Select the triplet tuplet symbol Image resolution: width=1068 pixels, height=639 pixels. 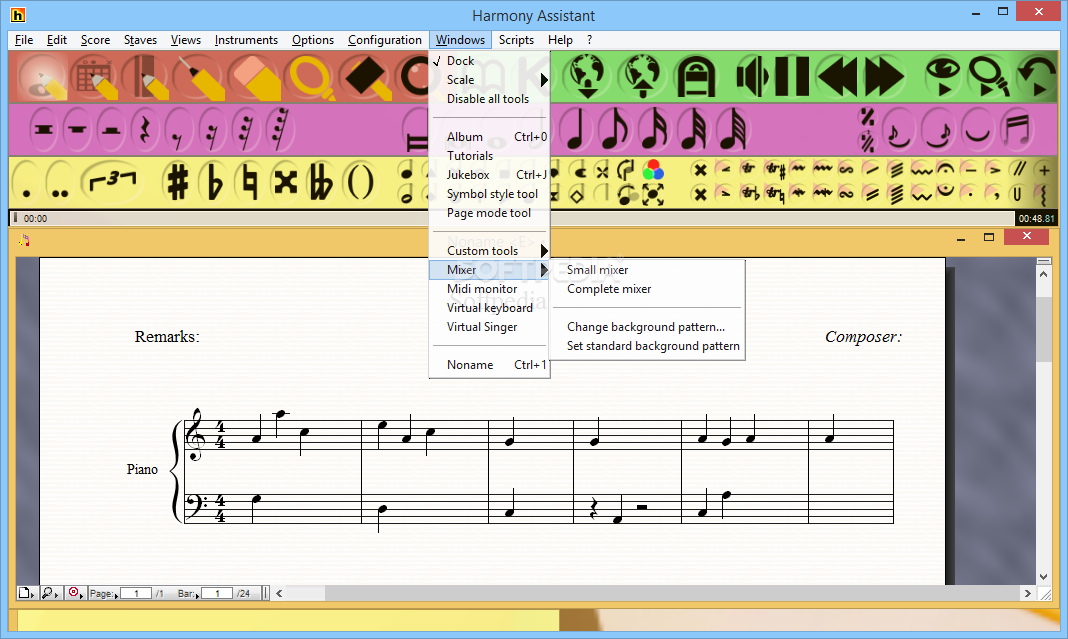[112, 181]
